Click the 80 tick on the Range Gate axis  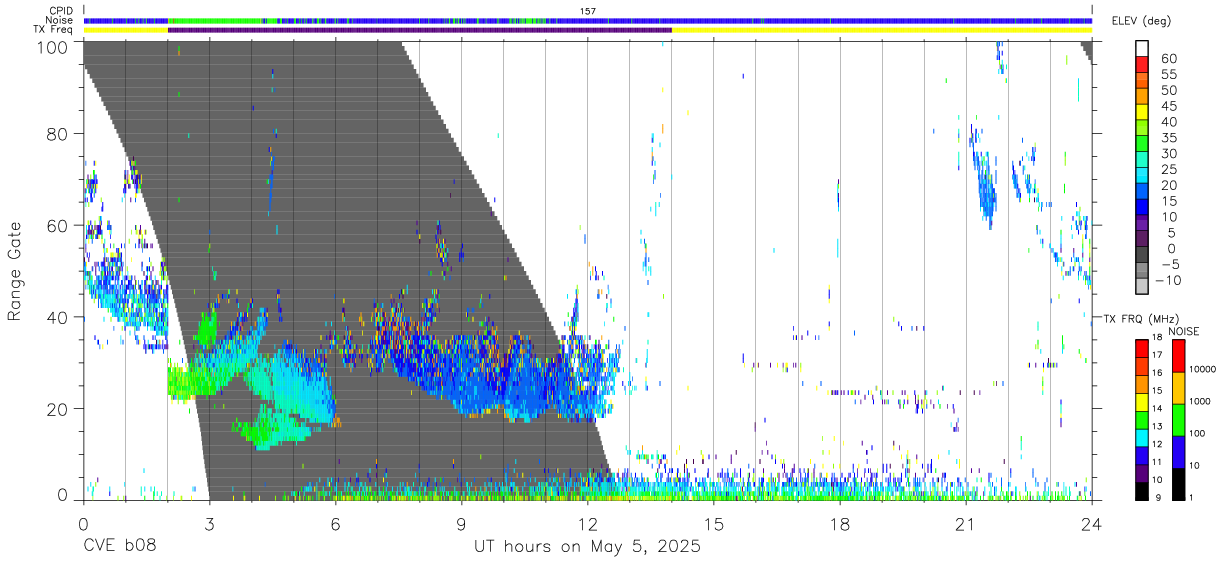click(59, 133)
